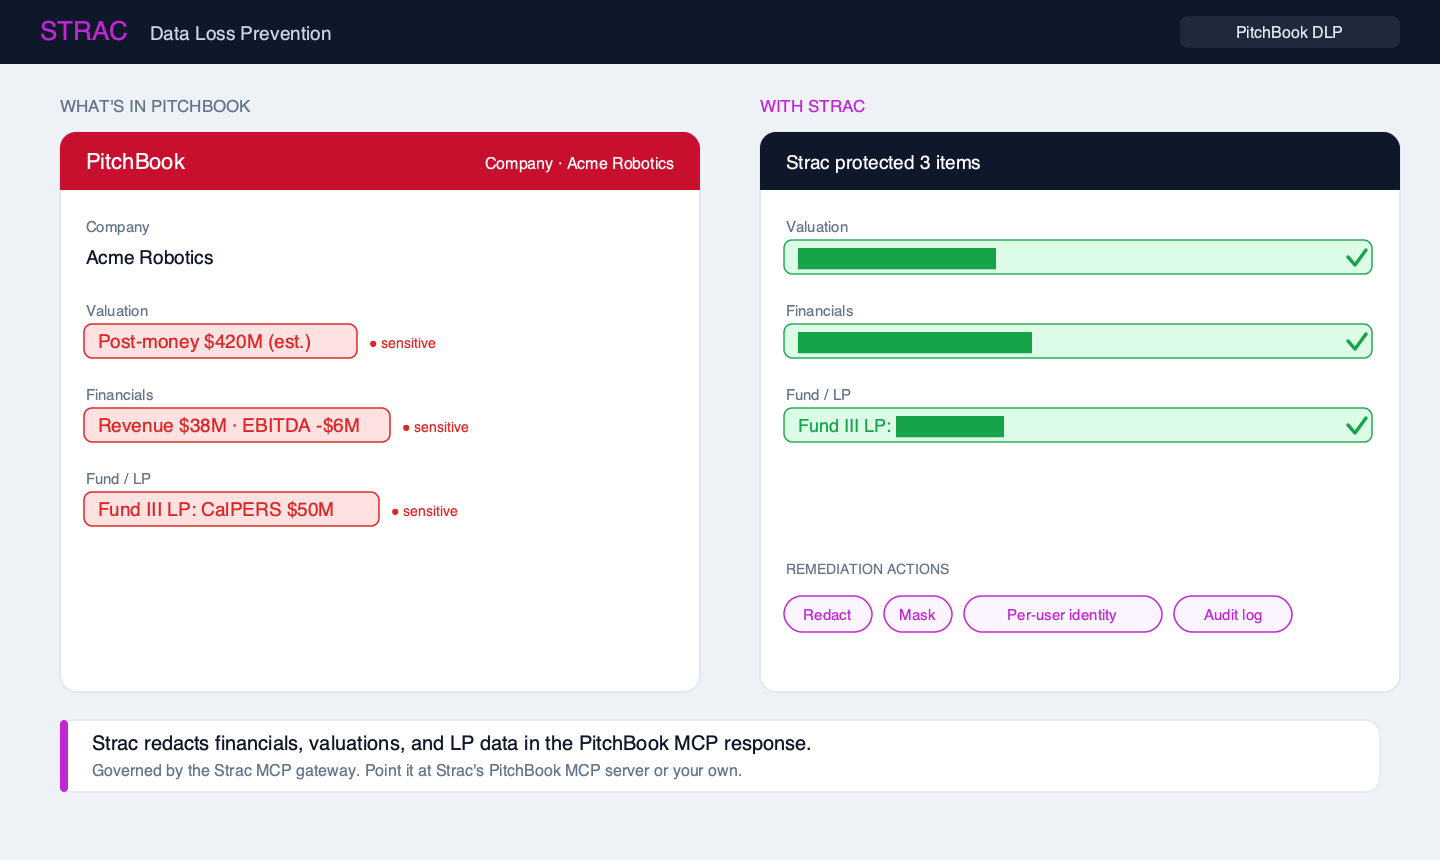The width and height of the screenshot is (1440, 860).
Task: Click the Data Loss Prevention title
Action: click(x=240, y=33)
